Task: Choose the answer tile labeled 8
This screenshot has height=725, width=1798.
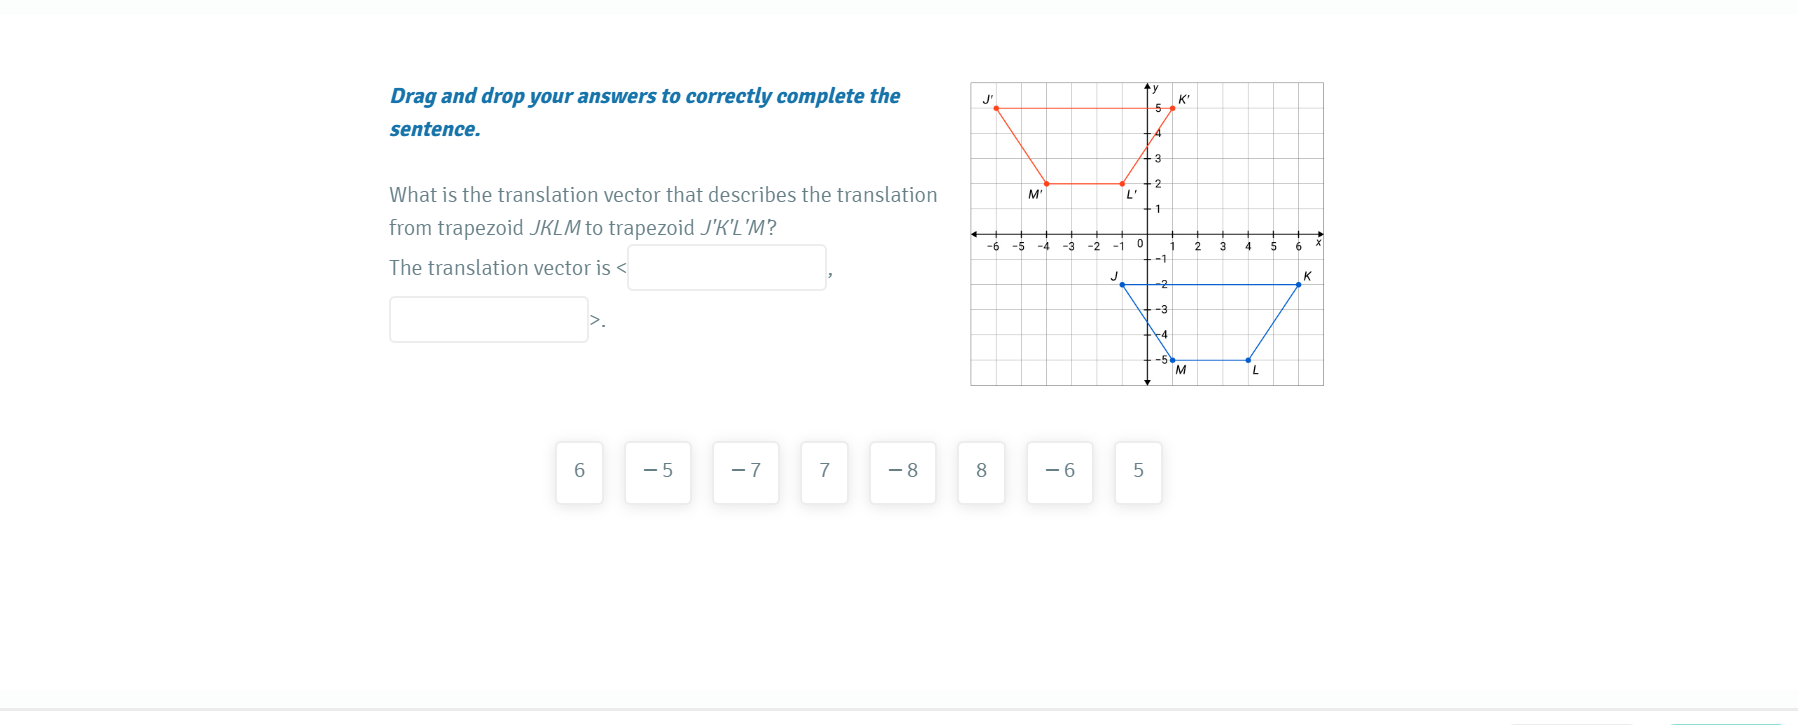Action: tap(981, 472)
